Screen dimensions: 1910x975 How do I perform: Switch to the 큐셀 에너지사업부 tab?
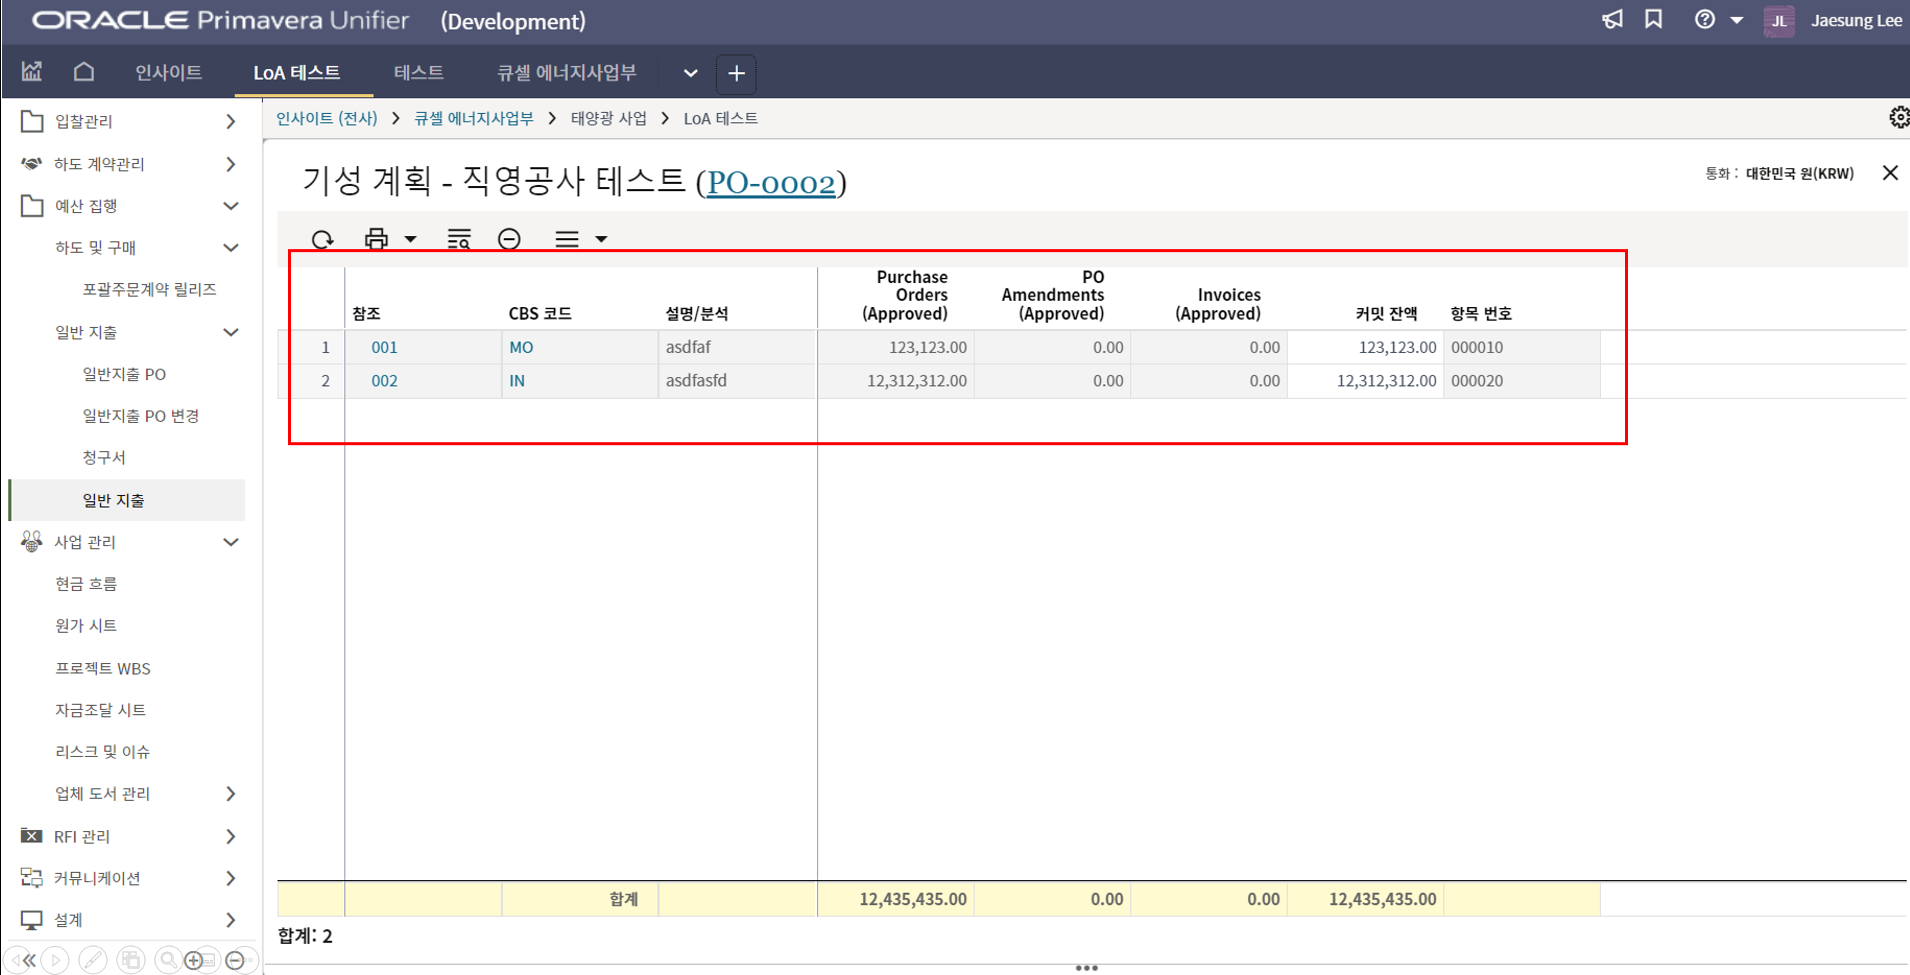(x=566, y=73)
